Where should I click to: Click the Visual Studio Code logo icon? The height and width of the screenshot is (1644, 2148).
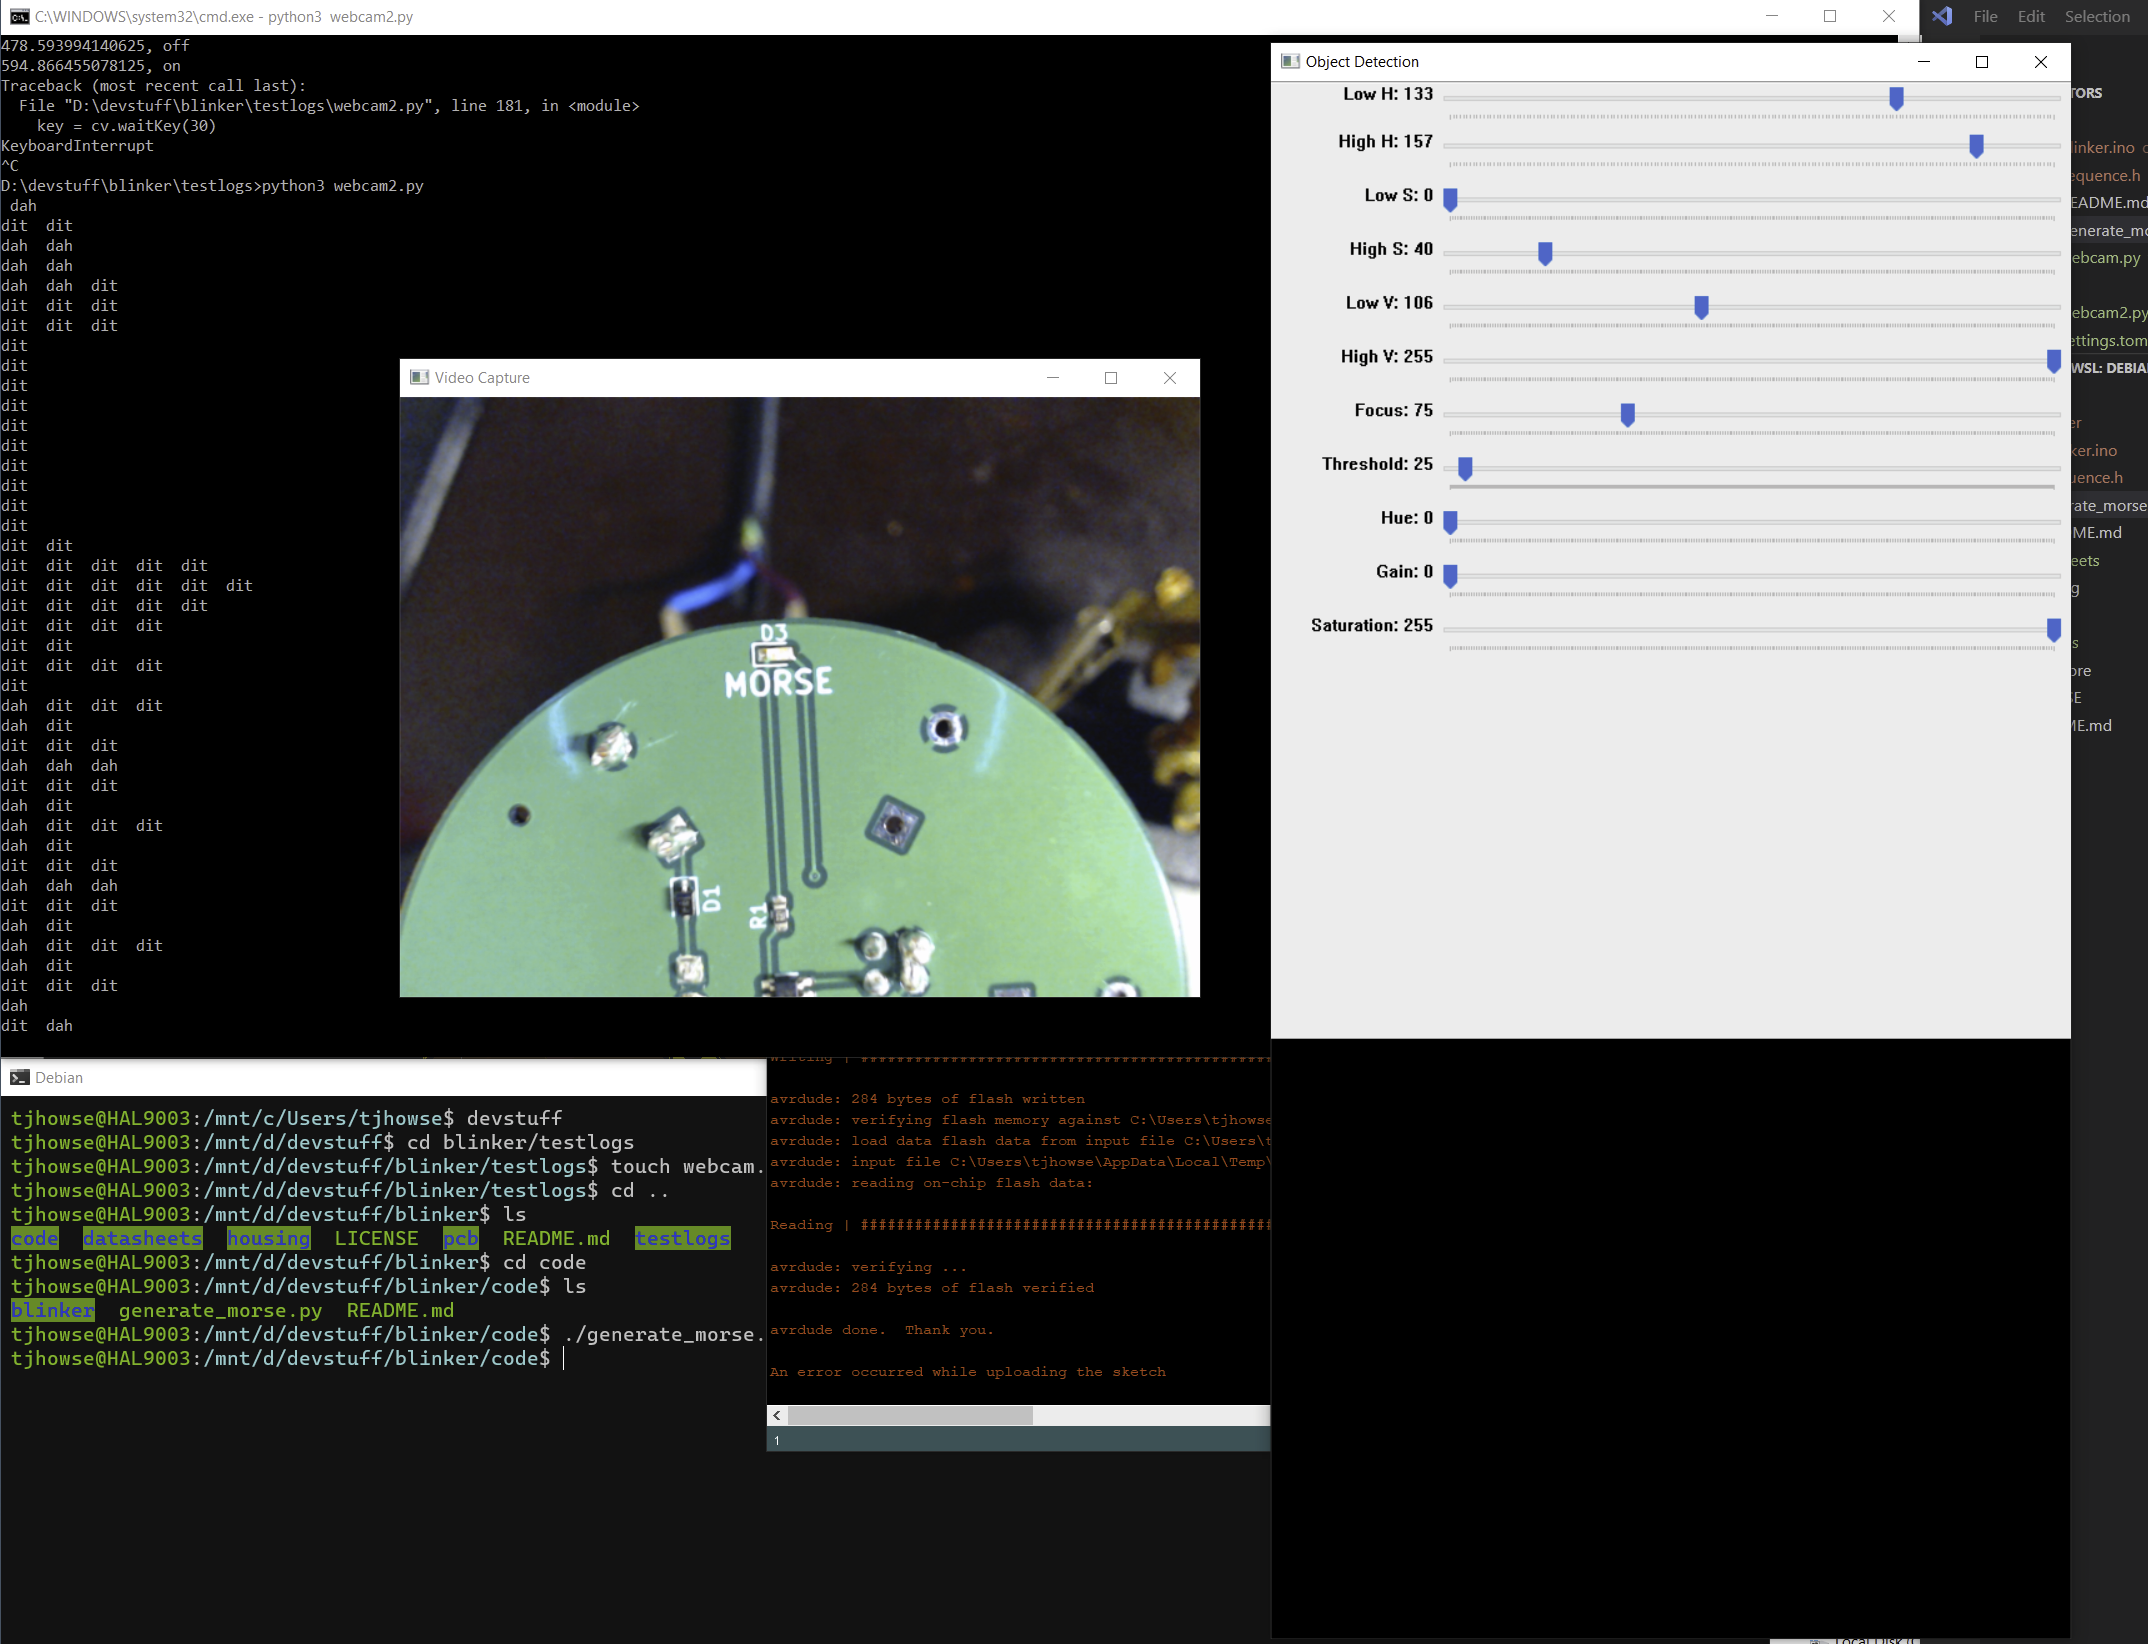click(x=1942, y=16)
